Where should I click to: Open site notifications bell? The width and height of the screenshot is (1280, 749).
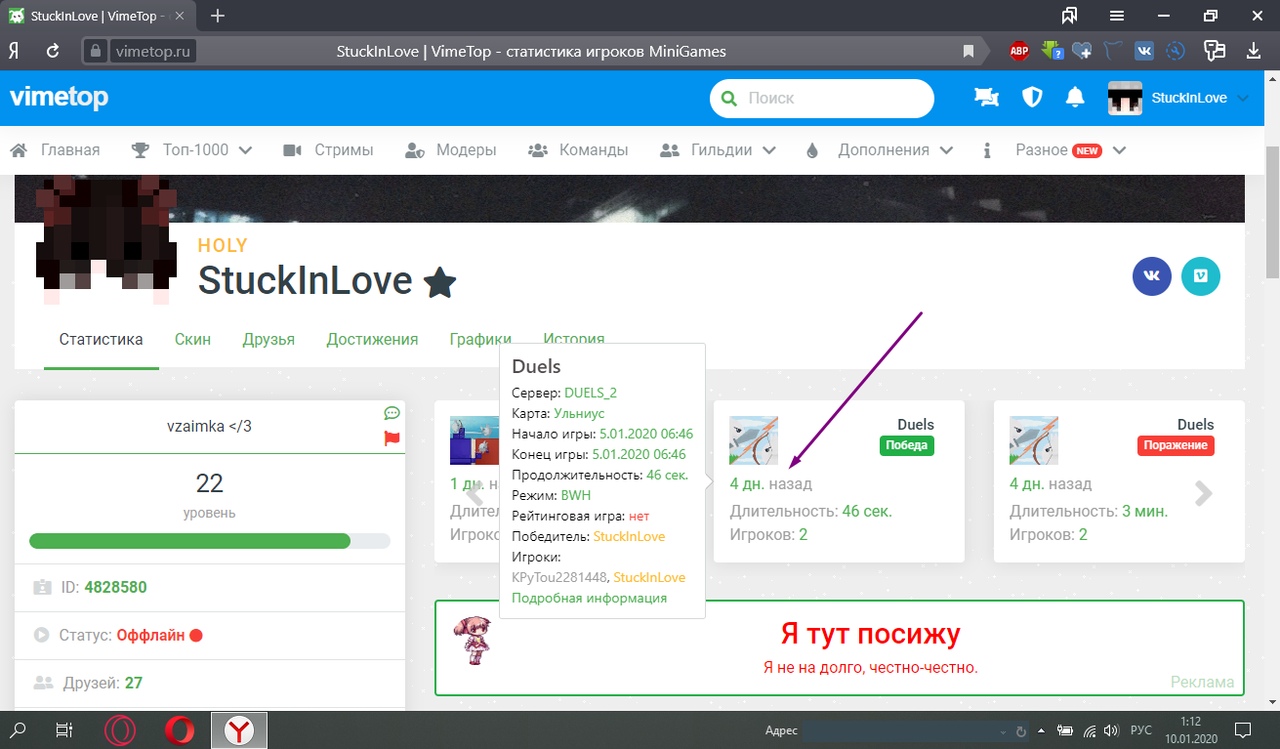pos(1075,97)
